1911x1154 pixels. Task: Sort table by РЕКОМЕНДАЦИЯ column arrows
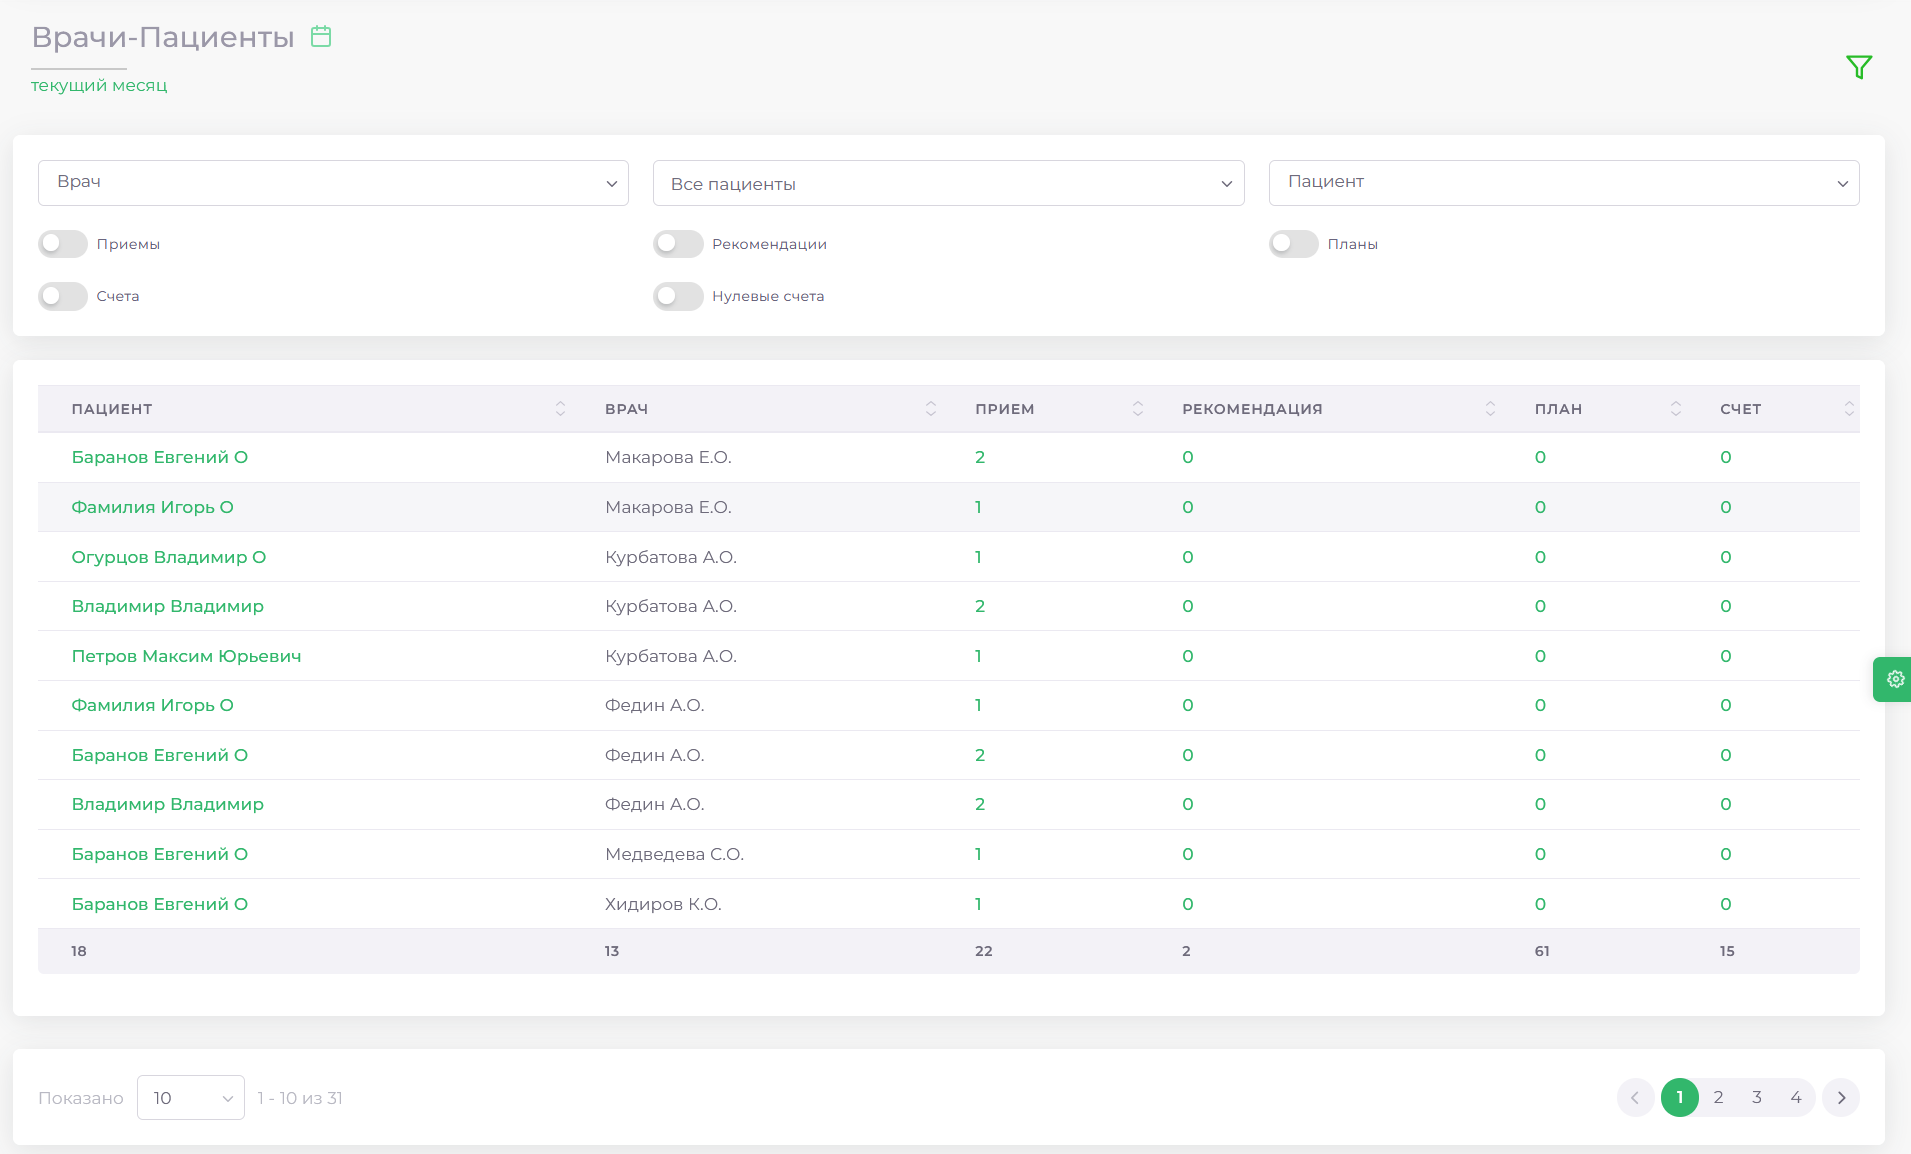1490,409
